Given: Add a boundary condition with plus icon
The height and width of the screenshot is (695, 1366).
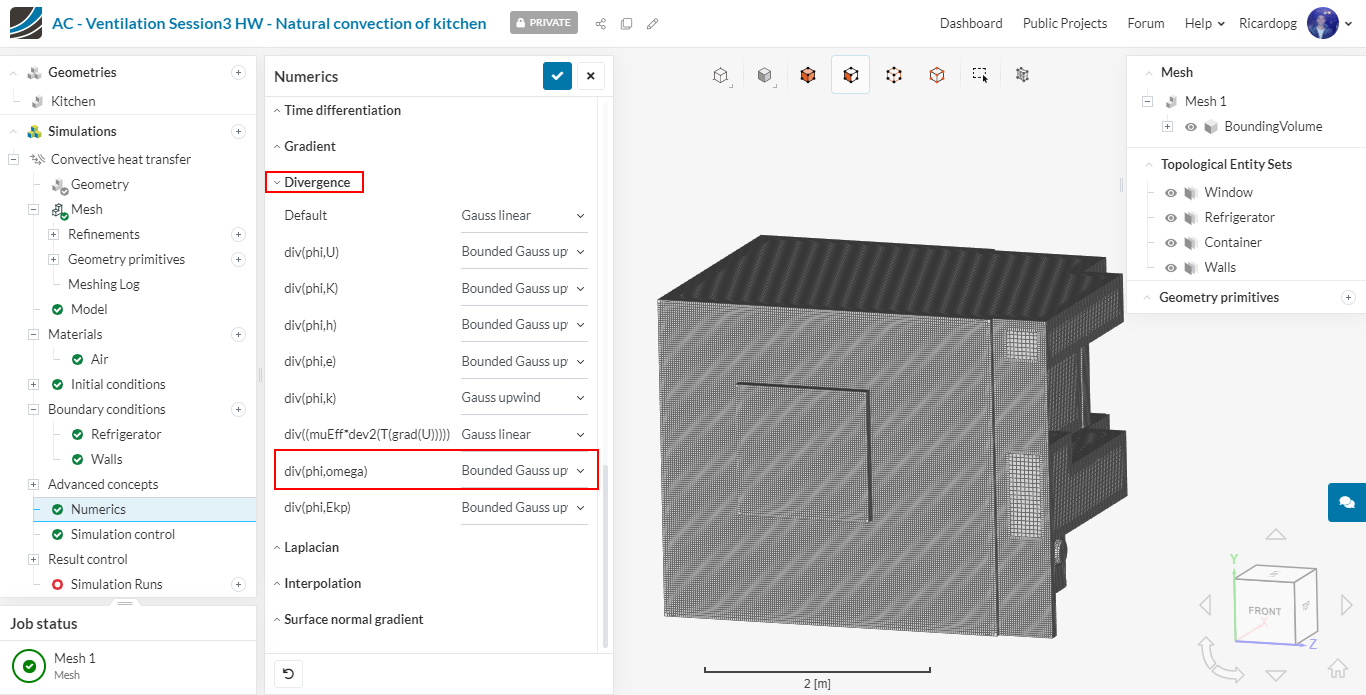Looking at the screenshot, I should point(238,409).
